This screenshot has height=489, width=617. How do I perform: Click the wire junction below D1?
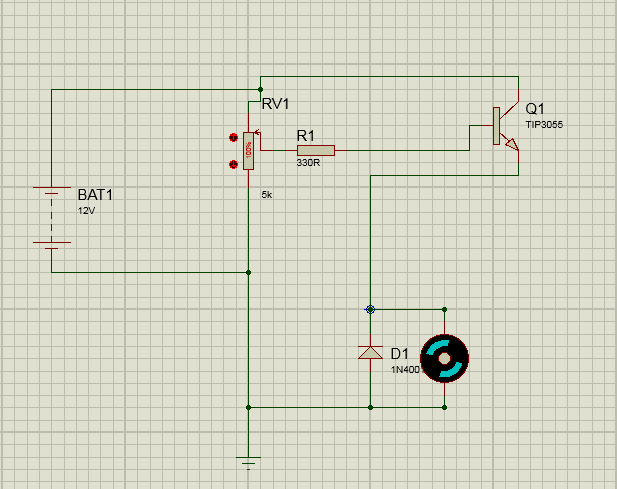pos(370,408)
